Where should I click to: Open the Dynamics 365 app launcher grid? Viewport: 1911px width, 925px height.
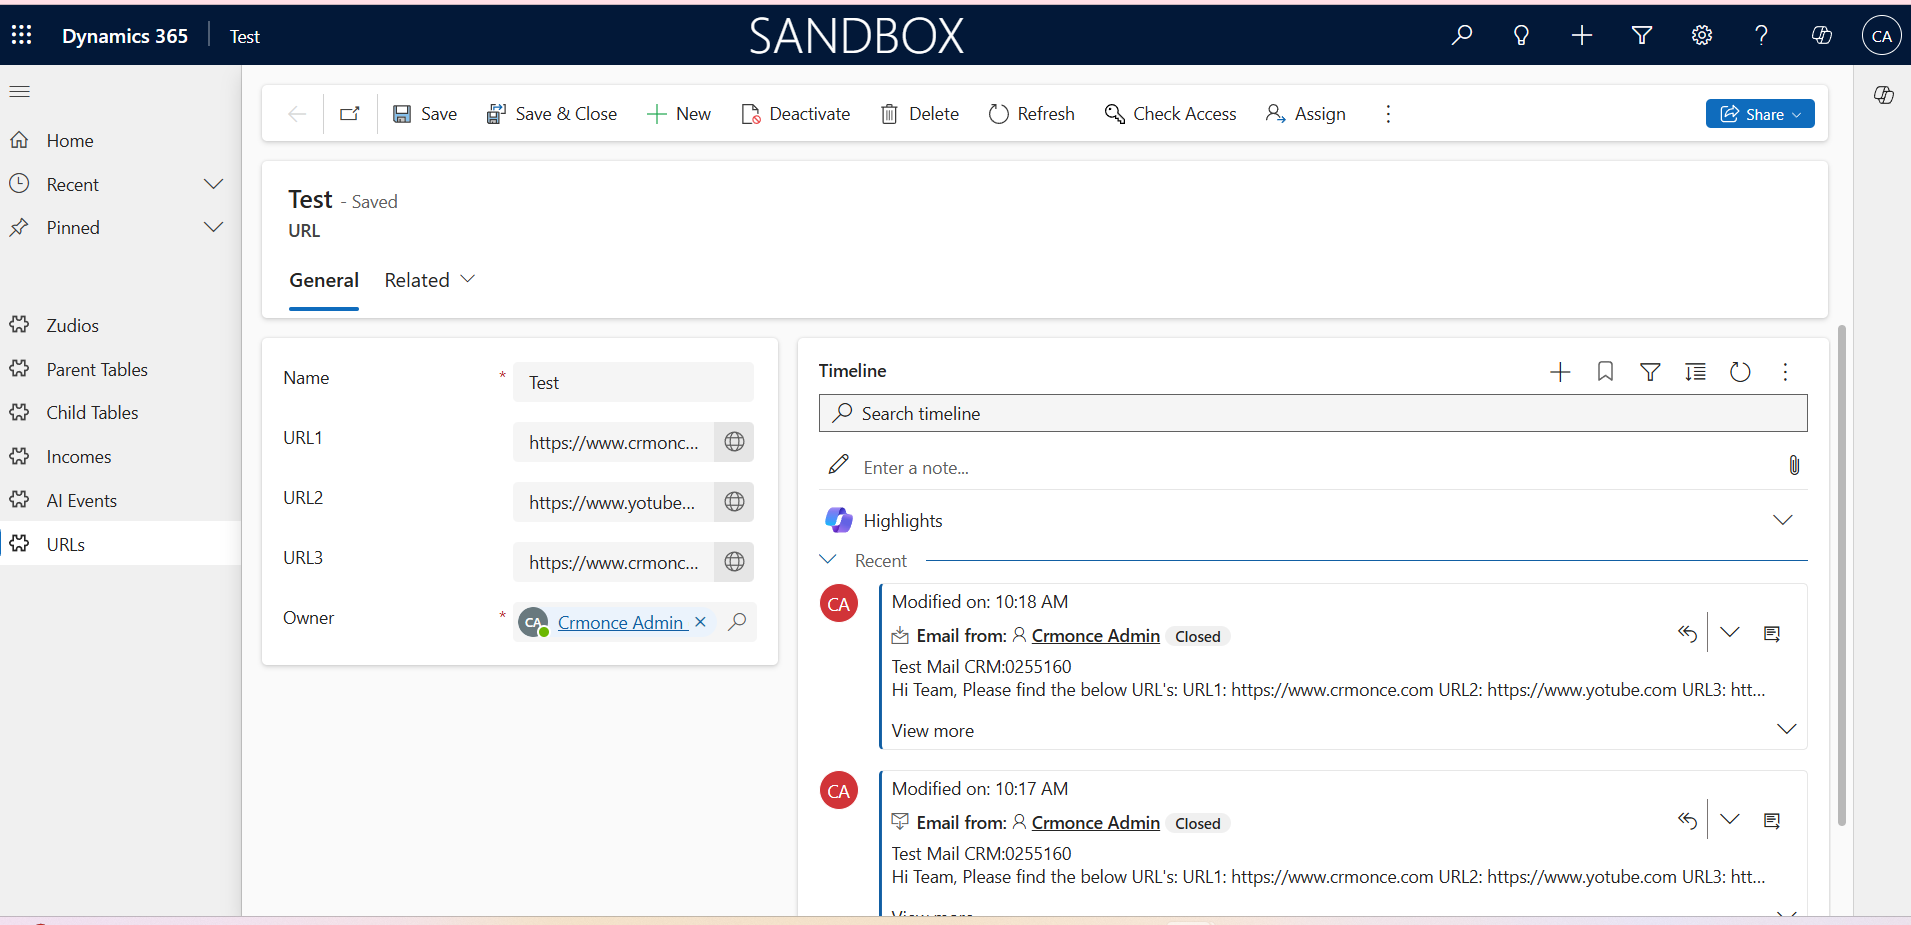[x=22, y=35]
